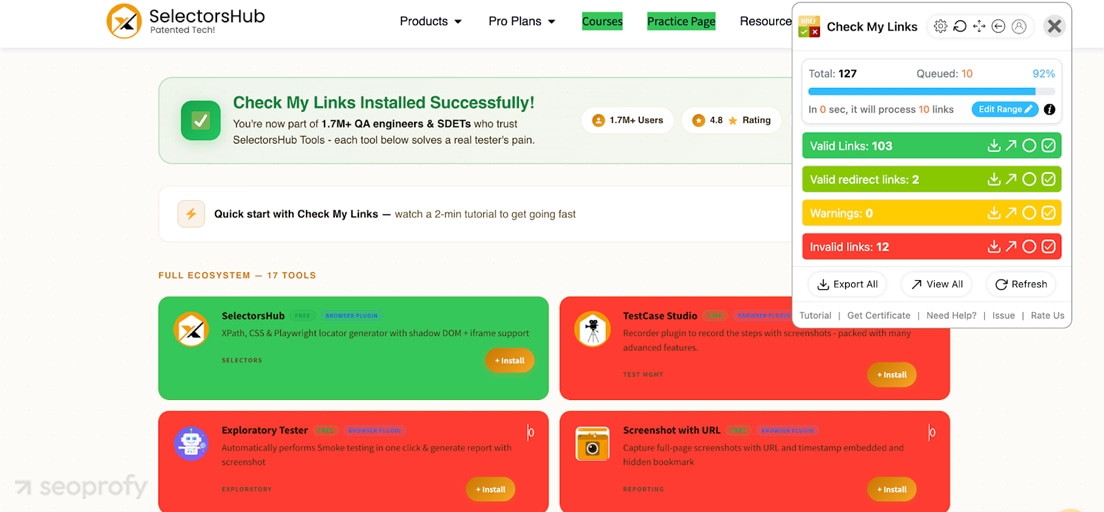Select the Valid redirect links circle toggle
1104x512 pixels.
tap(1029, 180)
